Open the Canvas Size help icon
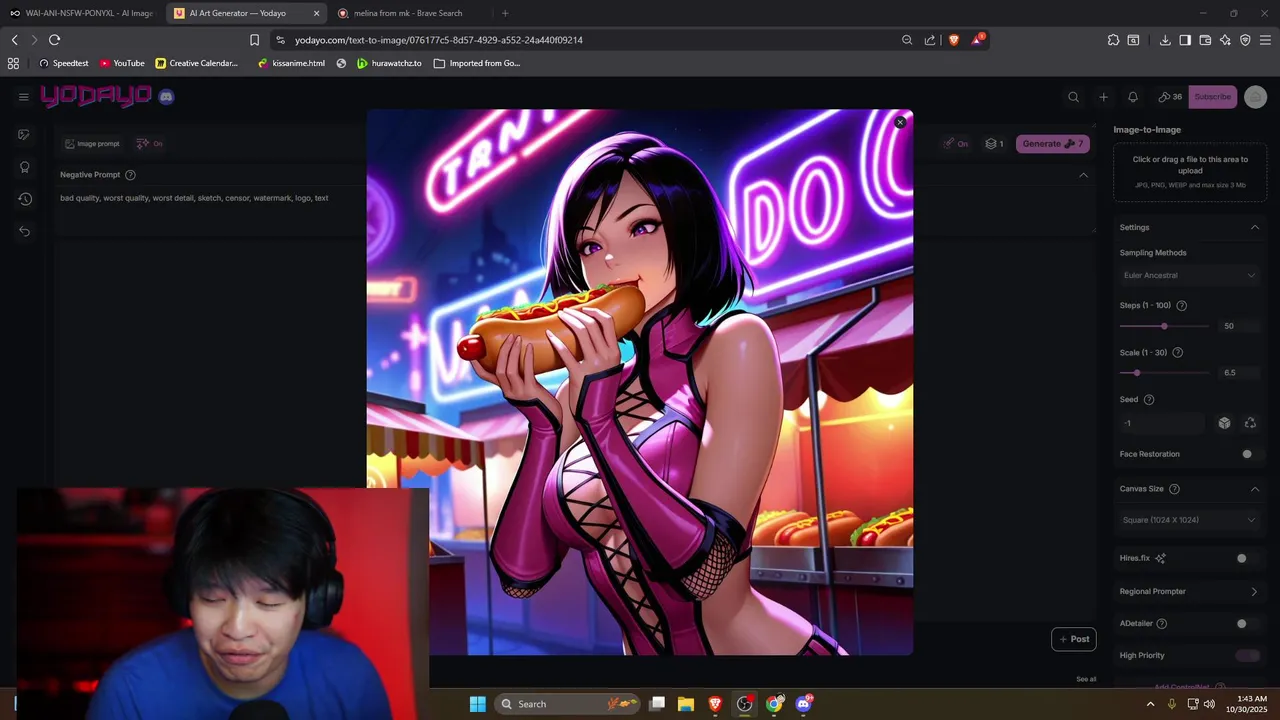This screenshot has height=720, width=1280. 1174,489
